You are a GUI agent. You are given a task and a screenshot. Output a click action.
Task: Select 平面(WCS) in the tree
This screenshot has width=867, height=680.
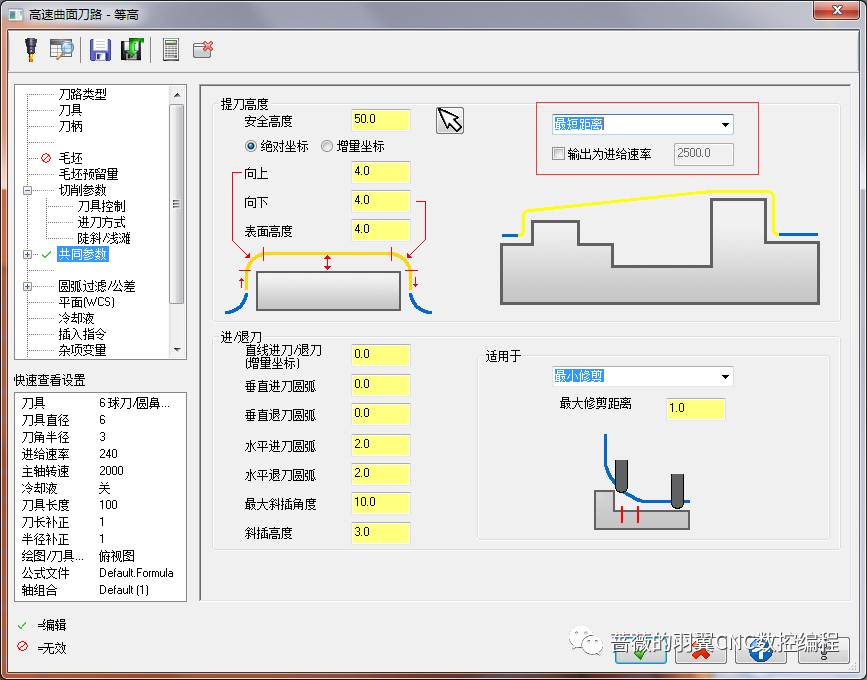click(x=86, y=302)
